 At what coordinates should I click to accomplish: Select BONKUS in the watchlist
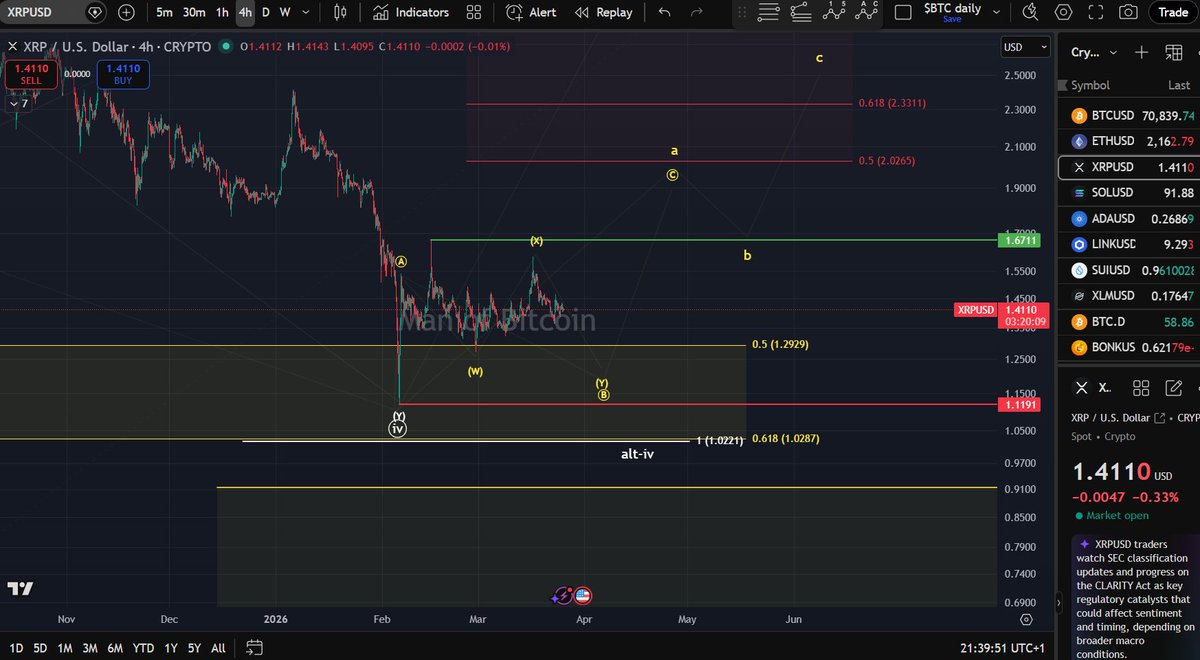coord(1129,348)
